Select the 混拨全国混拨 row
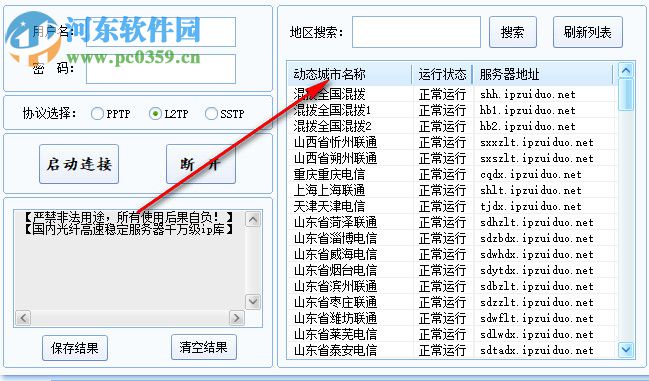The height and width of the screenshot is (381, 649). click(451, 94)
